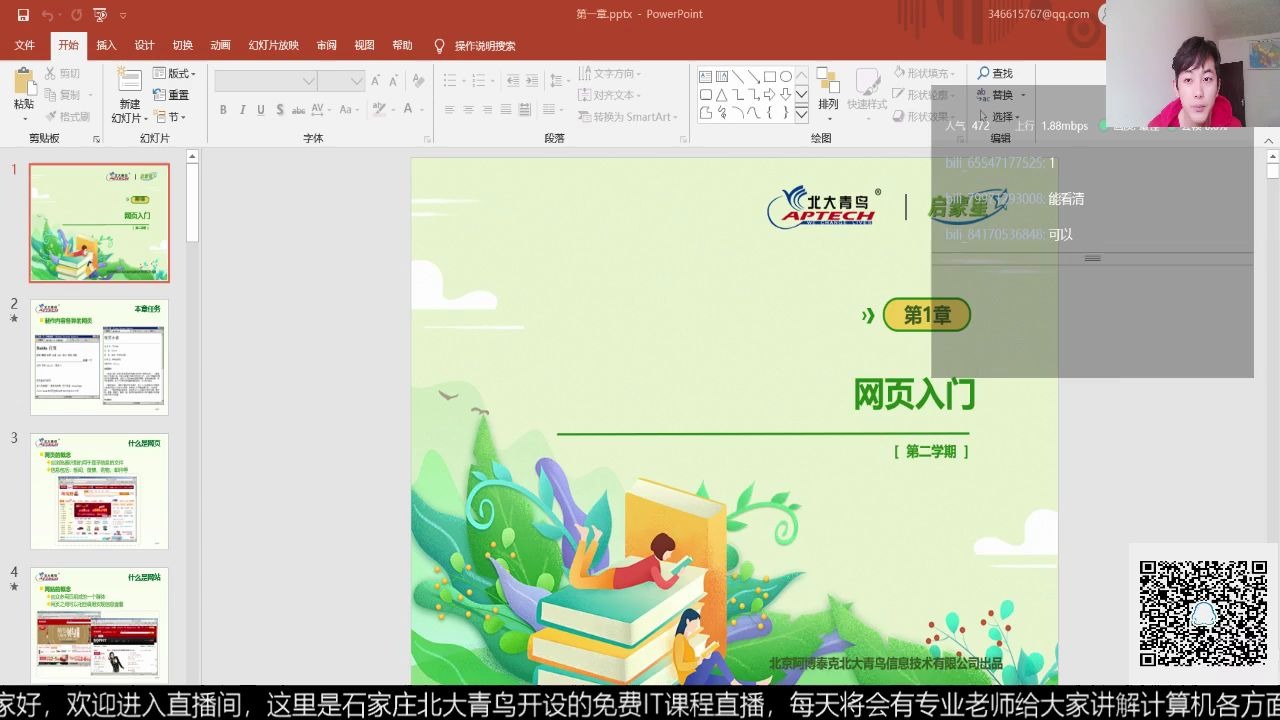1280x720 pixels.
Task: Open the 版式 layout dropdown
Action: 174,73
